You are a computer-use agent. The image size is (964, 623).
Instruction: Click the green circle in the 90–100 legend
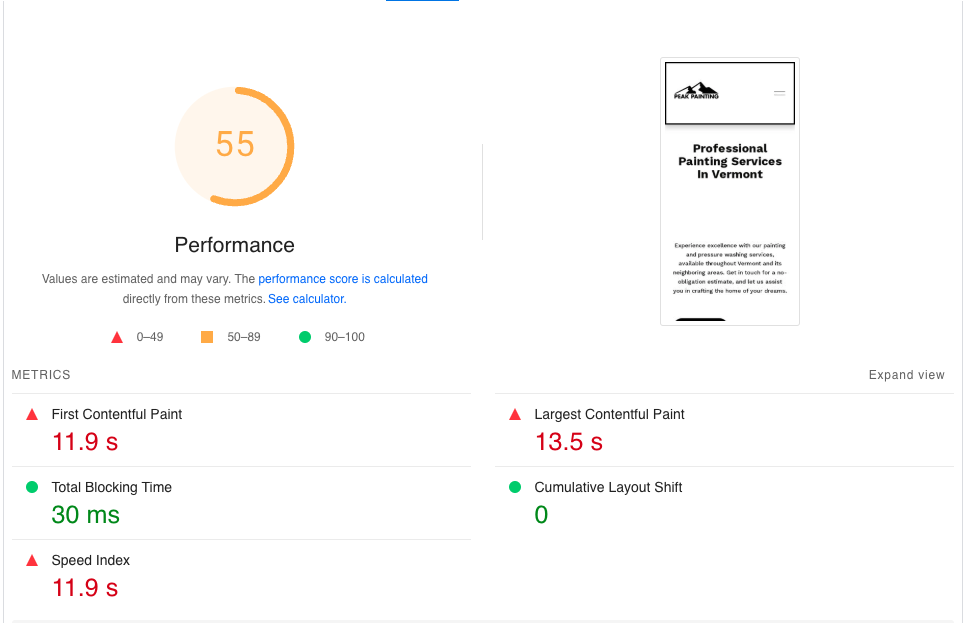pyautogui.click(x=305, y=337)
